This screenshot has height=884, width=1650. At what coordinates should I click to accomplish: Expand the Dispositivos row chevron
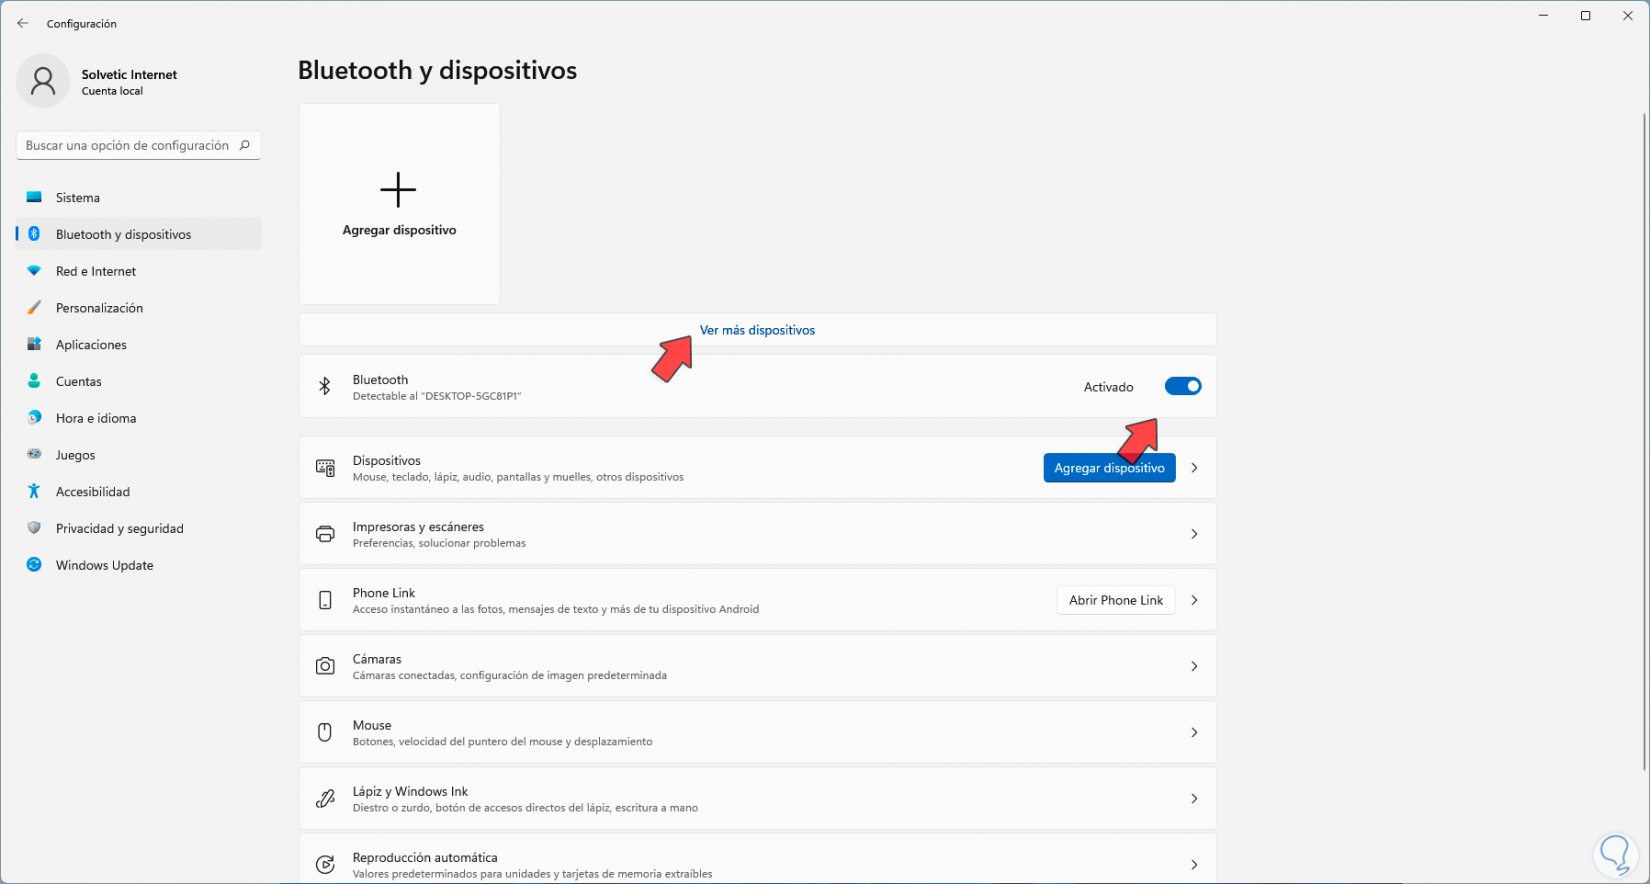(1194, 468)
